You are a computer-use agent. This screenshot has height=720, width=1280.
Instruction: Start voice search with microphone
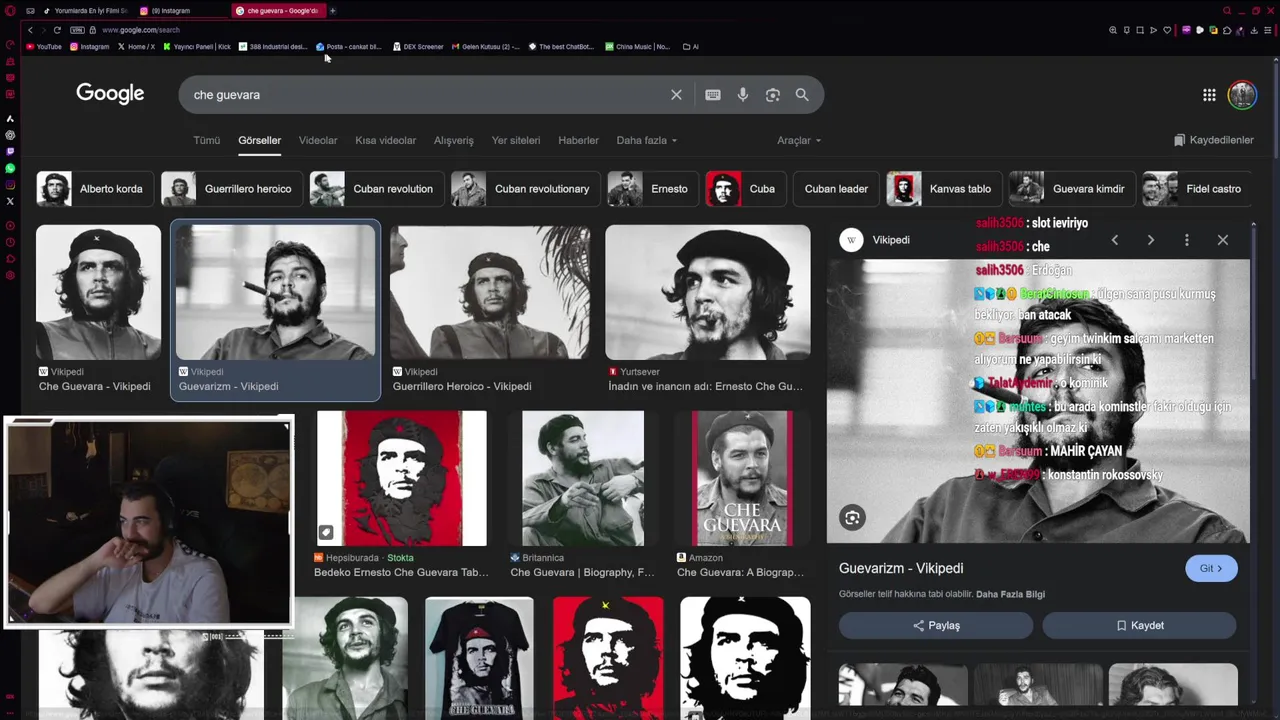pyautogui.click(x=743, y=95)
